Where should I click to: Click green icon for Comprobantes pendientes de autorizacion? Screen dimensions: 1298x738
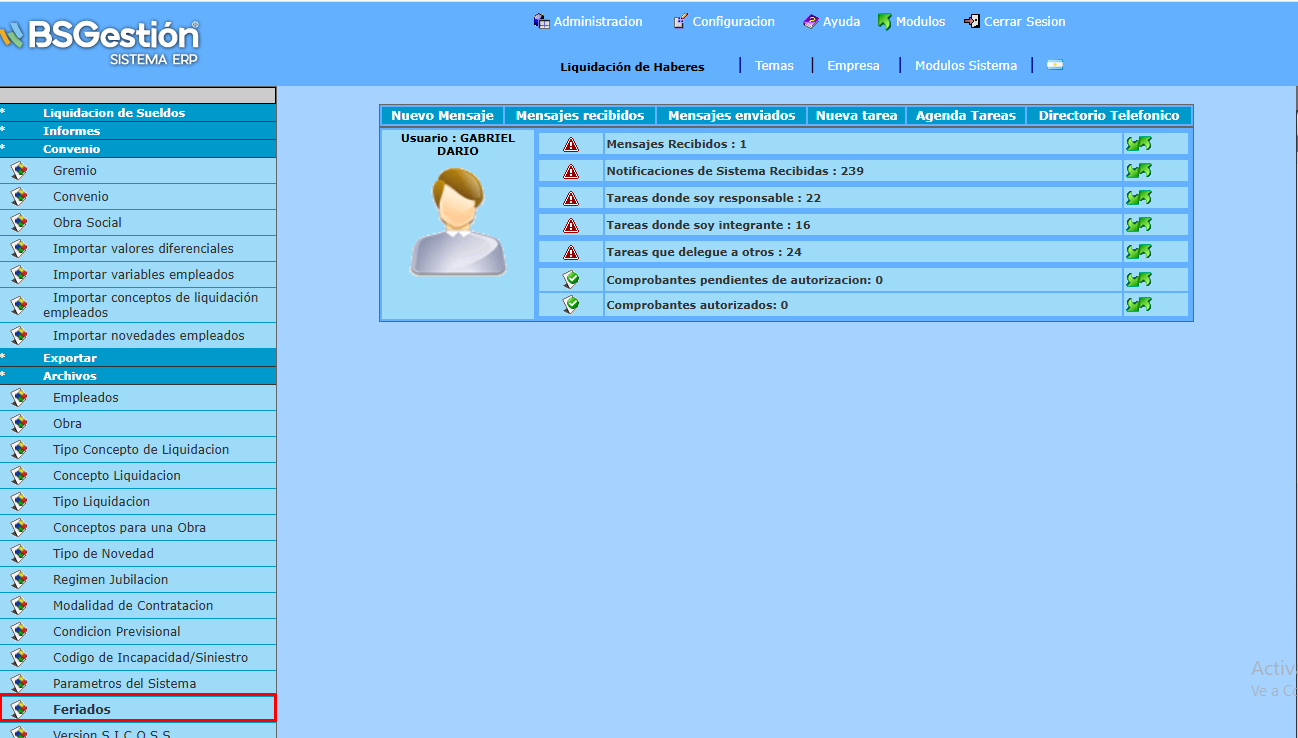[x=1139, y=279]
